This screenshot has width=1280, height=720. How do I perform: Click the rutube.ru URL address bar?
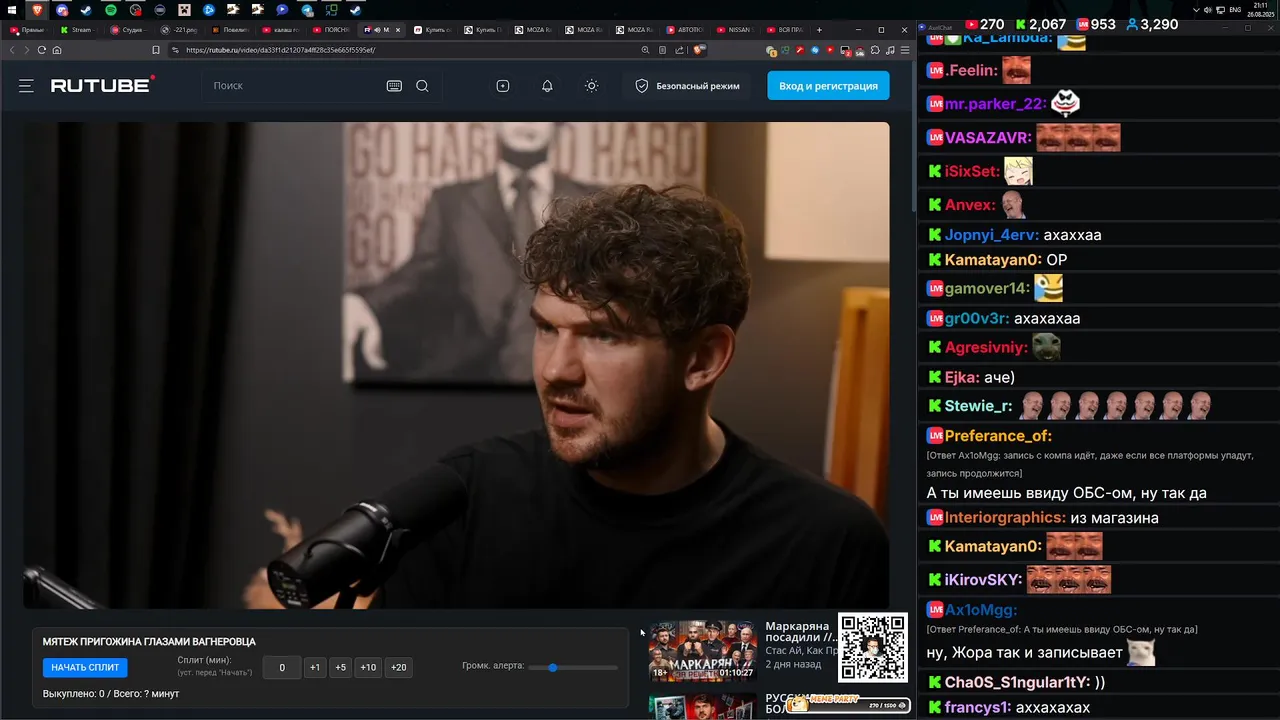pos(400,50)
